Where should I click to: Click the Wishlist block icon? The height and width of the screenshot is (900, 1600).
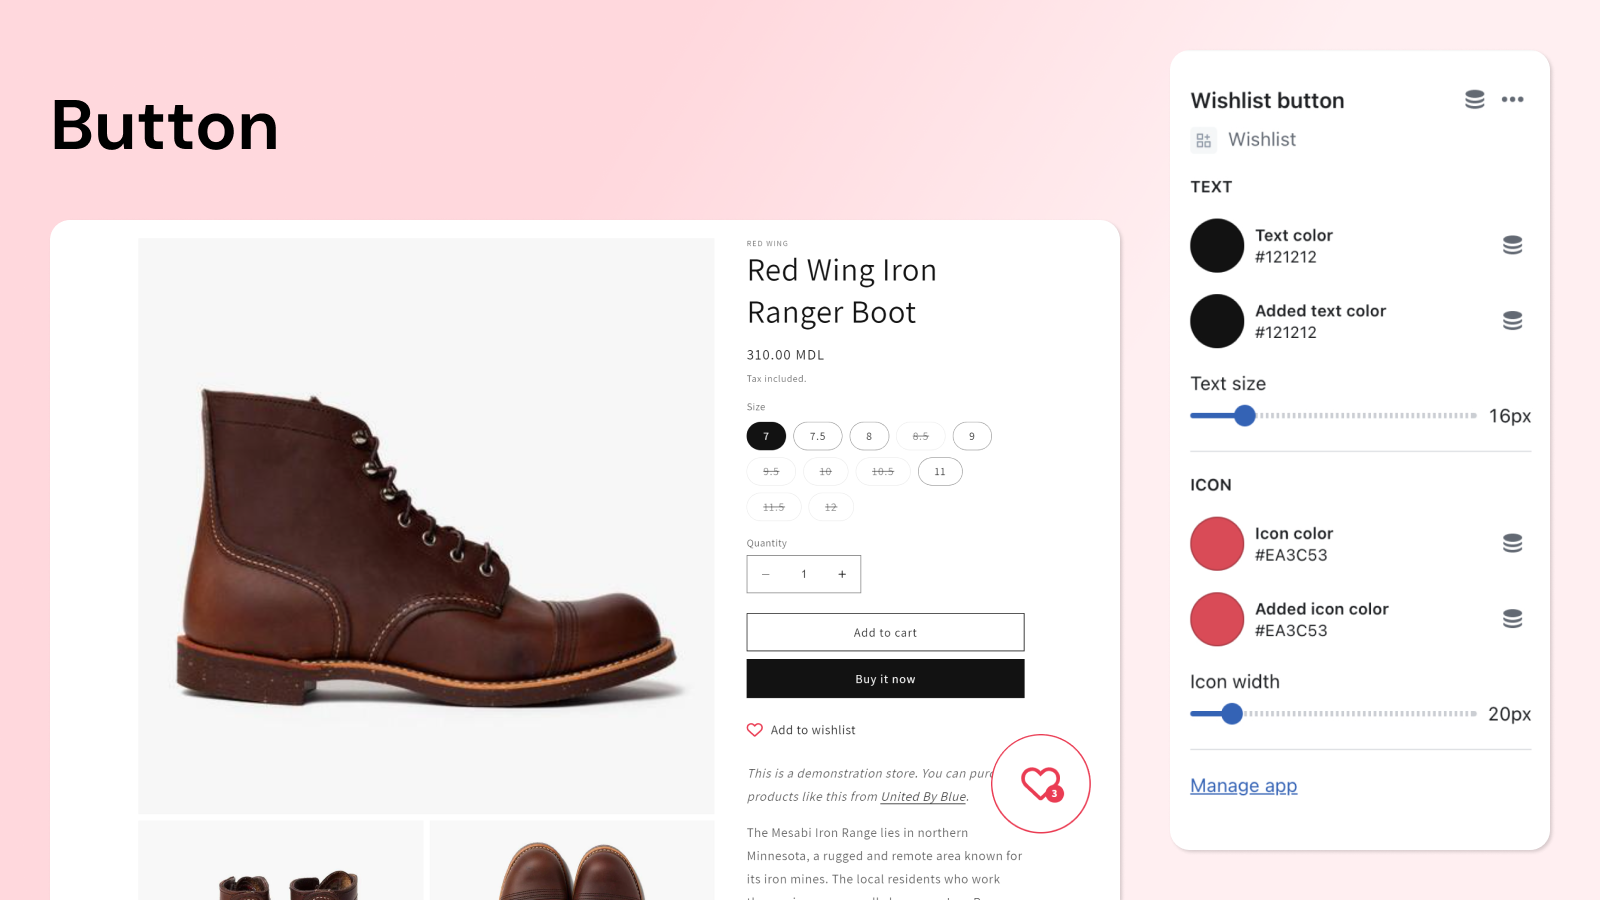tap(1203, 140)
